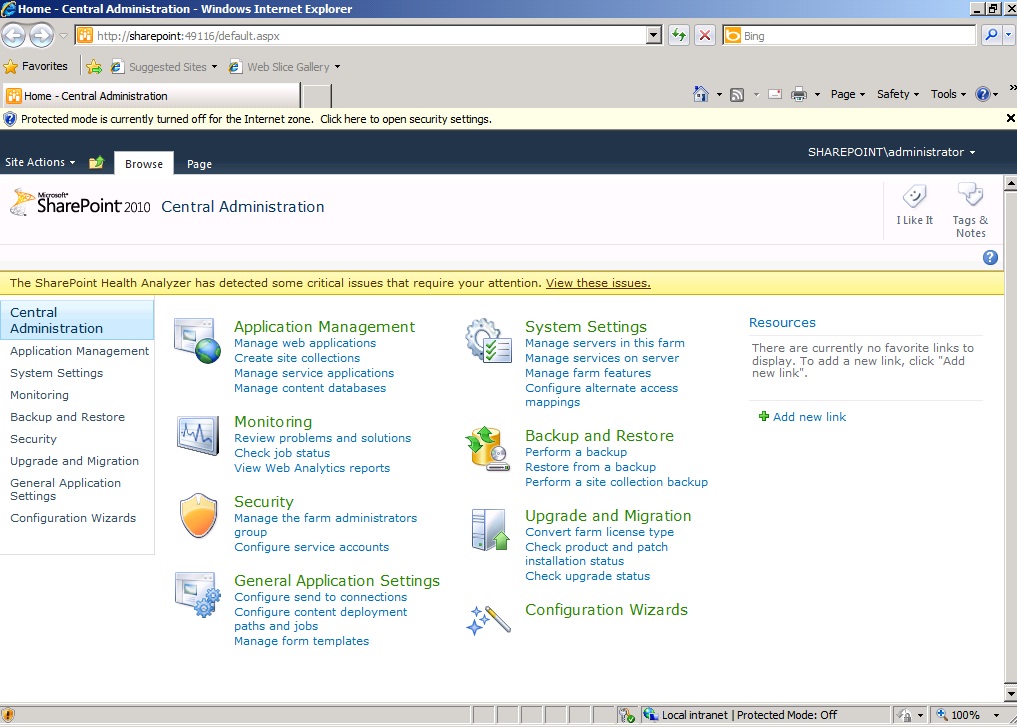The height and width of the screenshot is (727, 1017).
Task: Click the Configure service accounts link
Action: (311, 547)
